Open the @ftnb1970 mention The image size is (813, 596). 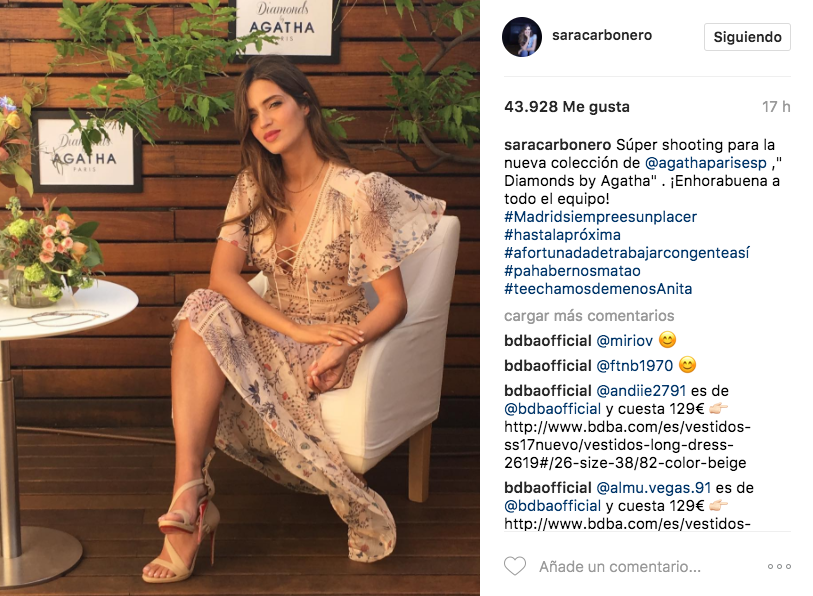[x=635, y=366]
